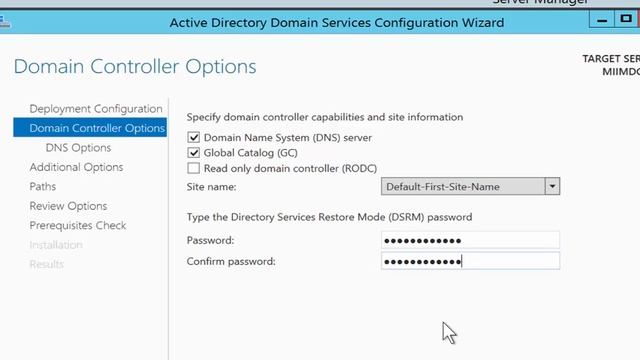Go to Deployment Configuration step

pyautogui.click(x=96, y=109)
